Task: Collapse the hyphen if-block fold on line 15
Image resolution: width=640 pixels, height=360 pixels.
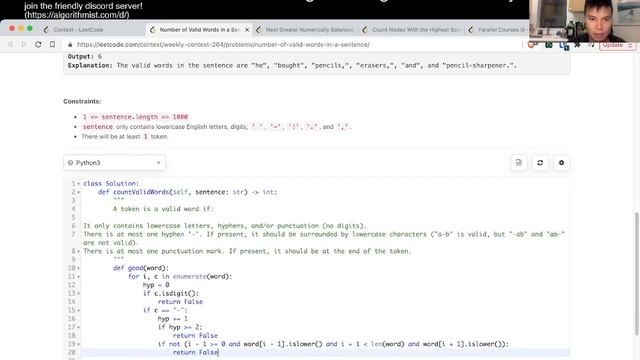Action: [78, 310]
